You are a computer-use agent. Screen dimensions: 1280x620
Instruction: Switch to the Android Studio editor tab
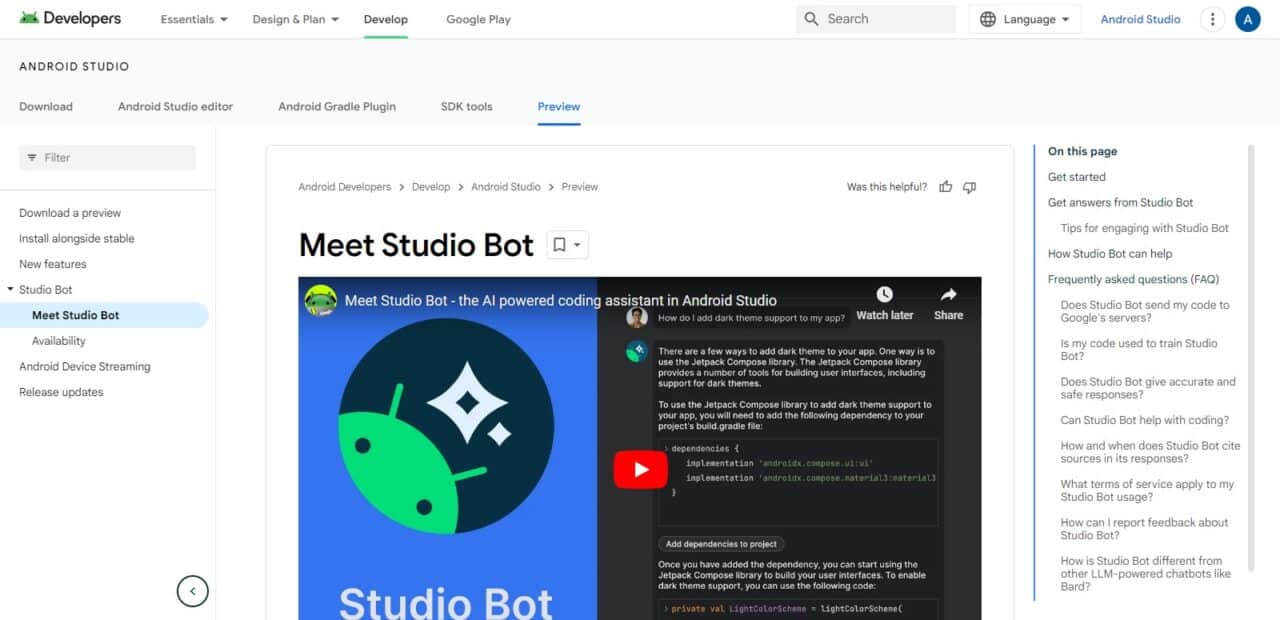[x=175, y=107]
